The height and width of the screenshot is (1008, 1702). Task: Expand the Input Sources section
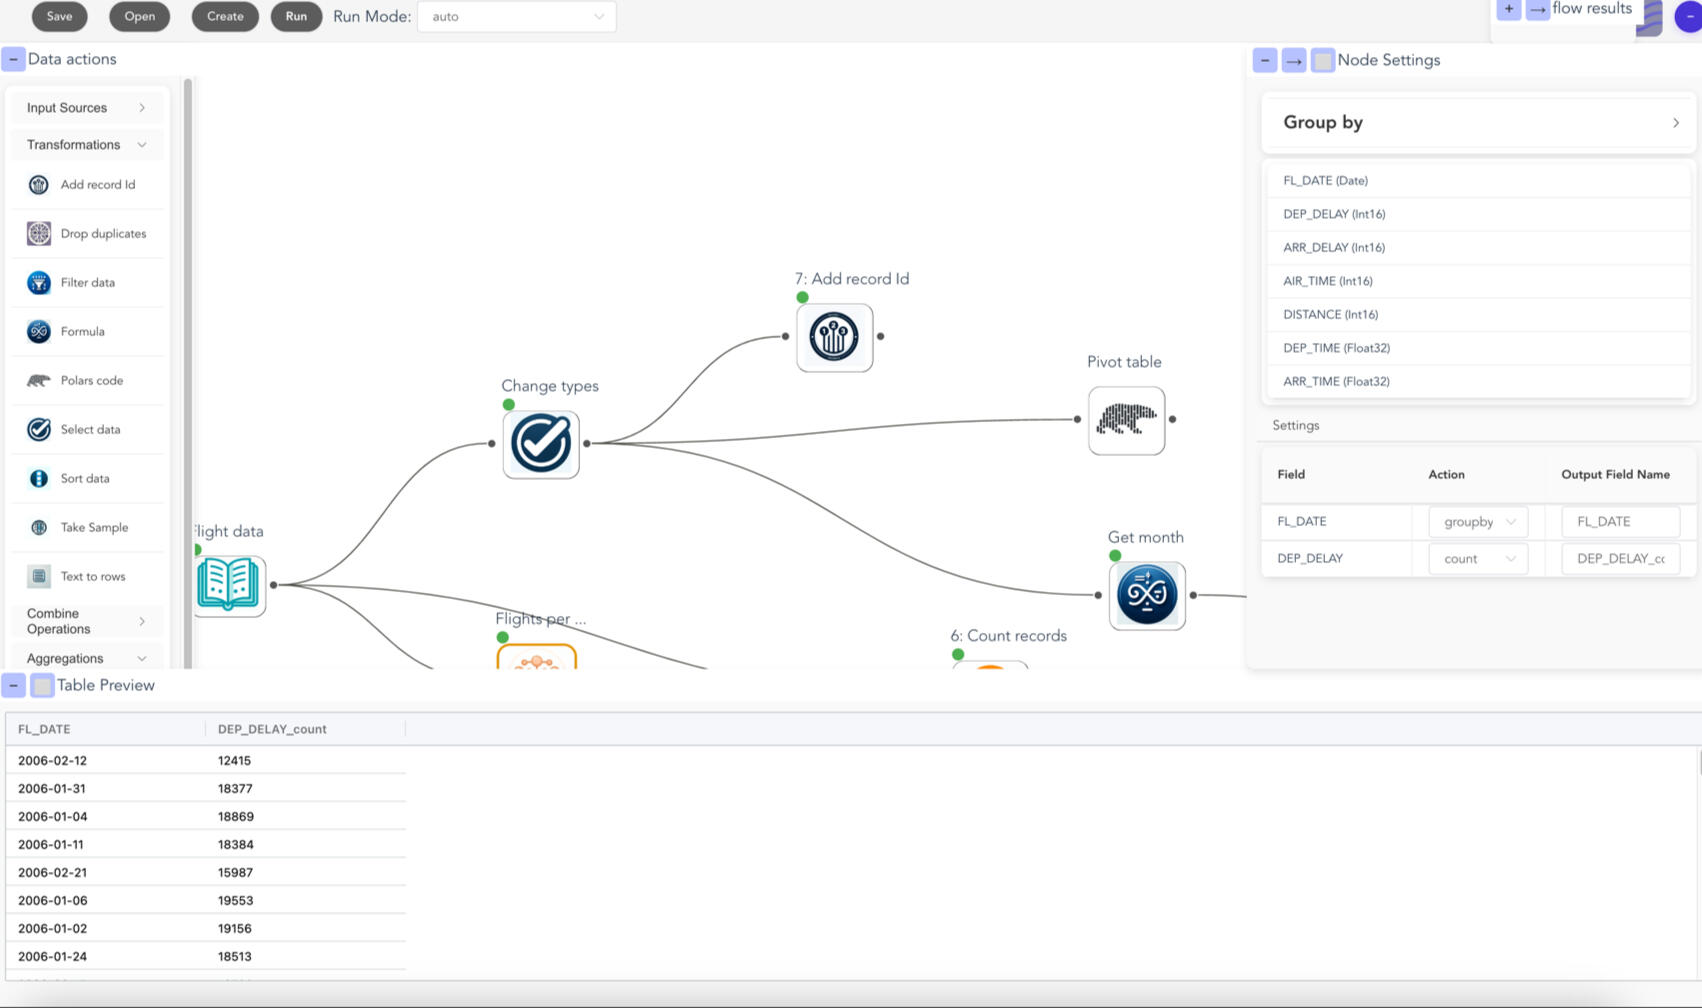tap(86, 108)
